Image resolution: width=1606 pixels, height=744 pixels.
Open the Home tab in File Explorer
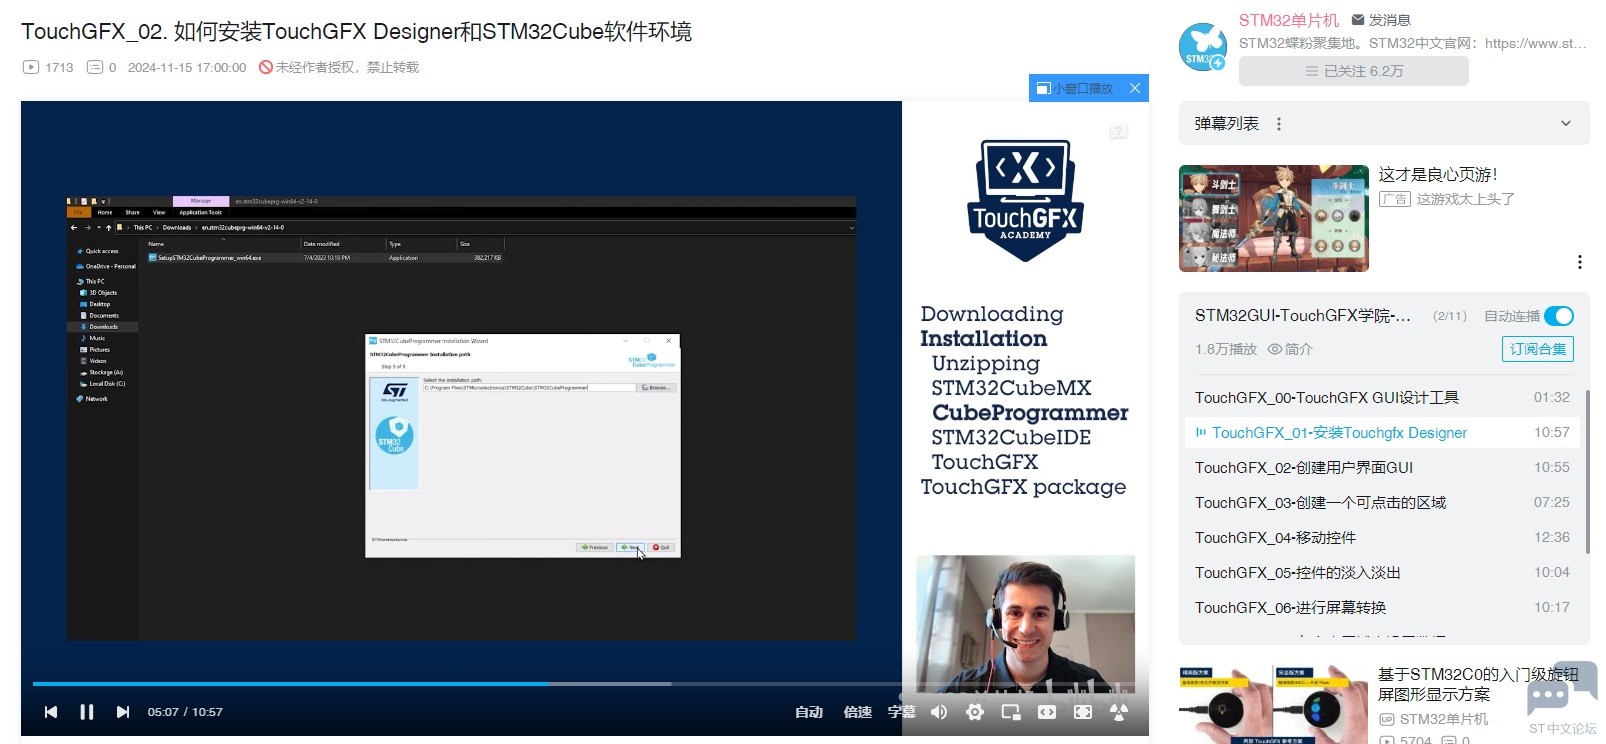click(105, 212)
